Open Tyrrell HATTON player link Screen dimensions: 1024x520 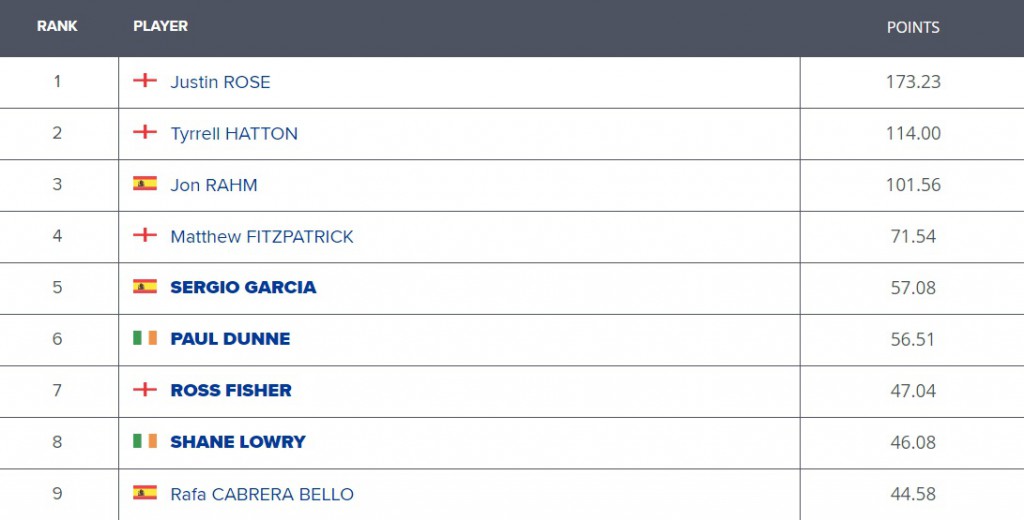coord(234,133)
